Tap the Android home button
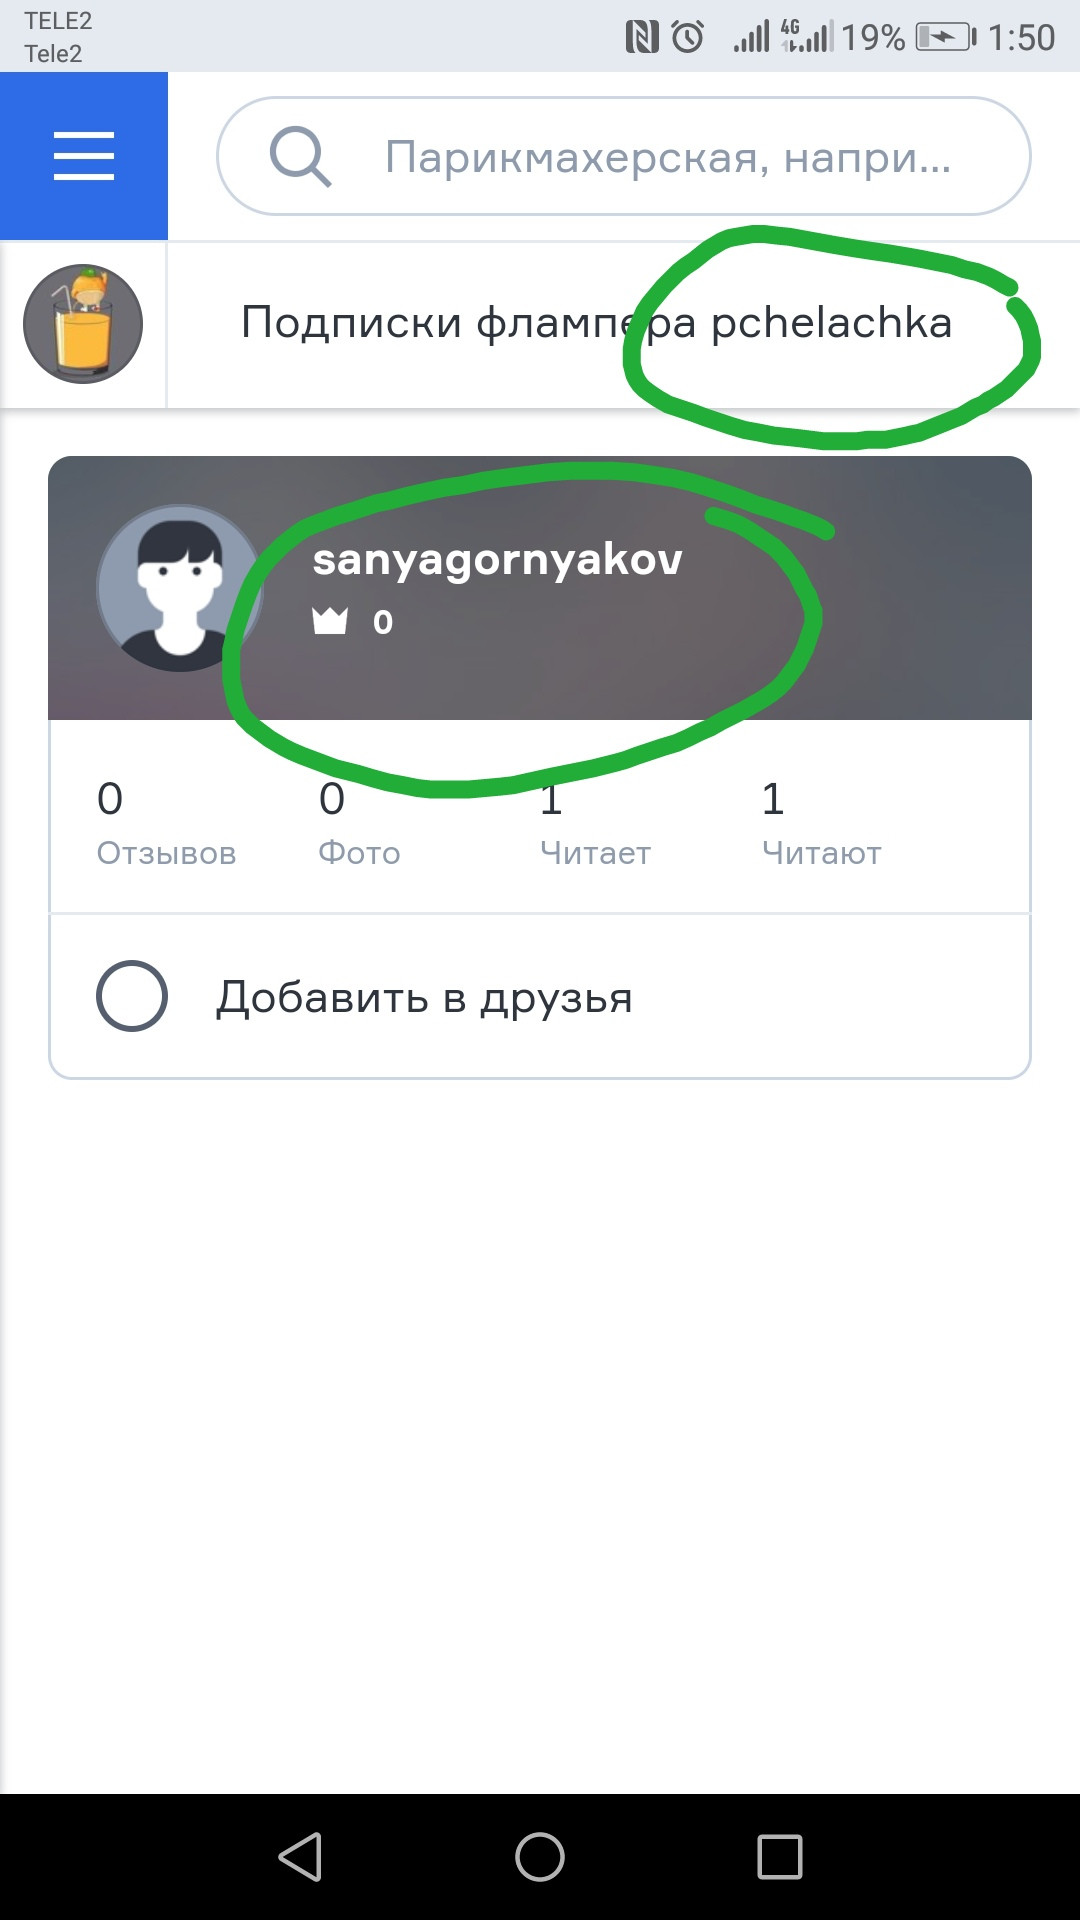The width and height of the screenshot is (1080, 1920). pos(540,1857)
